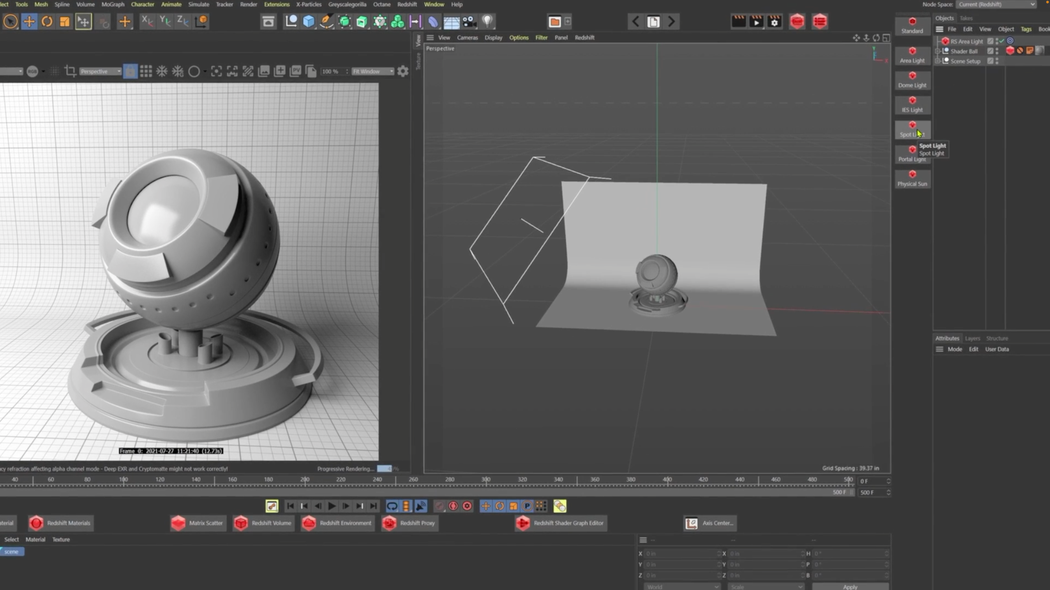Select the Dome Light icon
This screenshot has height=590, width=1050.
(912, 81)
